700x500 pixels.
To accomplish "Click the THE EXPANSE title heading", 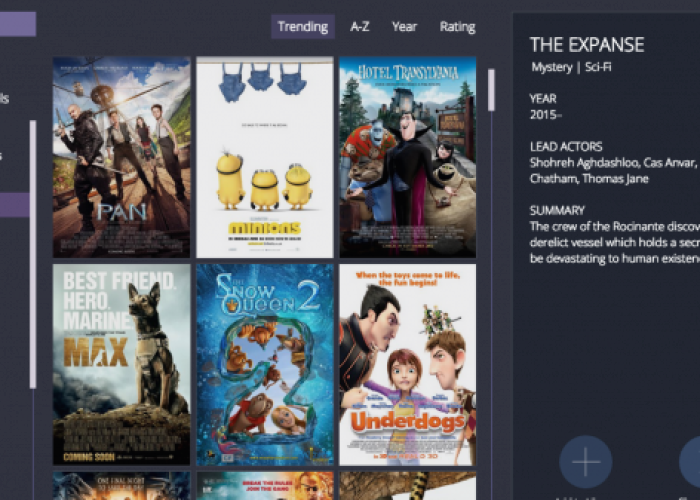I will 587,45.
